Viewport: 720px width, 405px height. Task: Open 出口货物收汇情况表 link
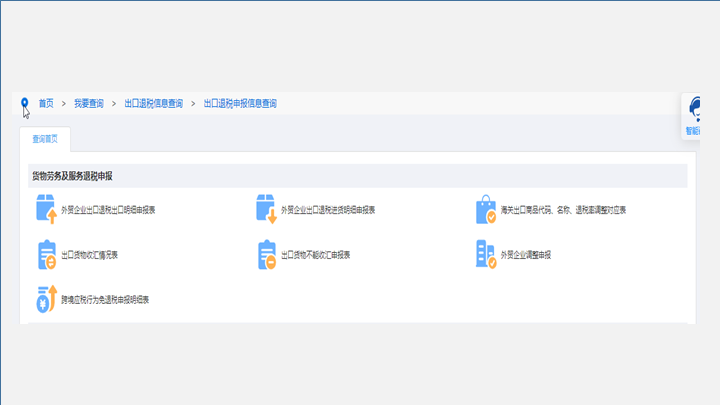click(90, 255)
